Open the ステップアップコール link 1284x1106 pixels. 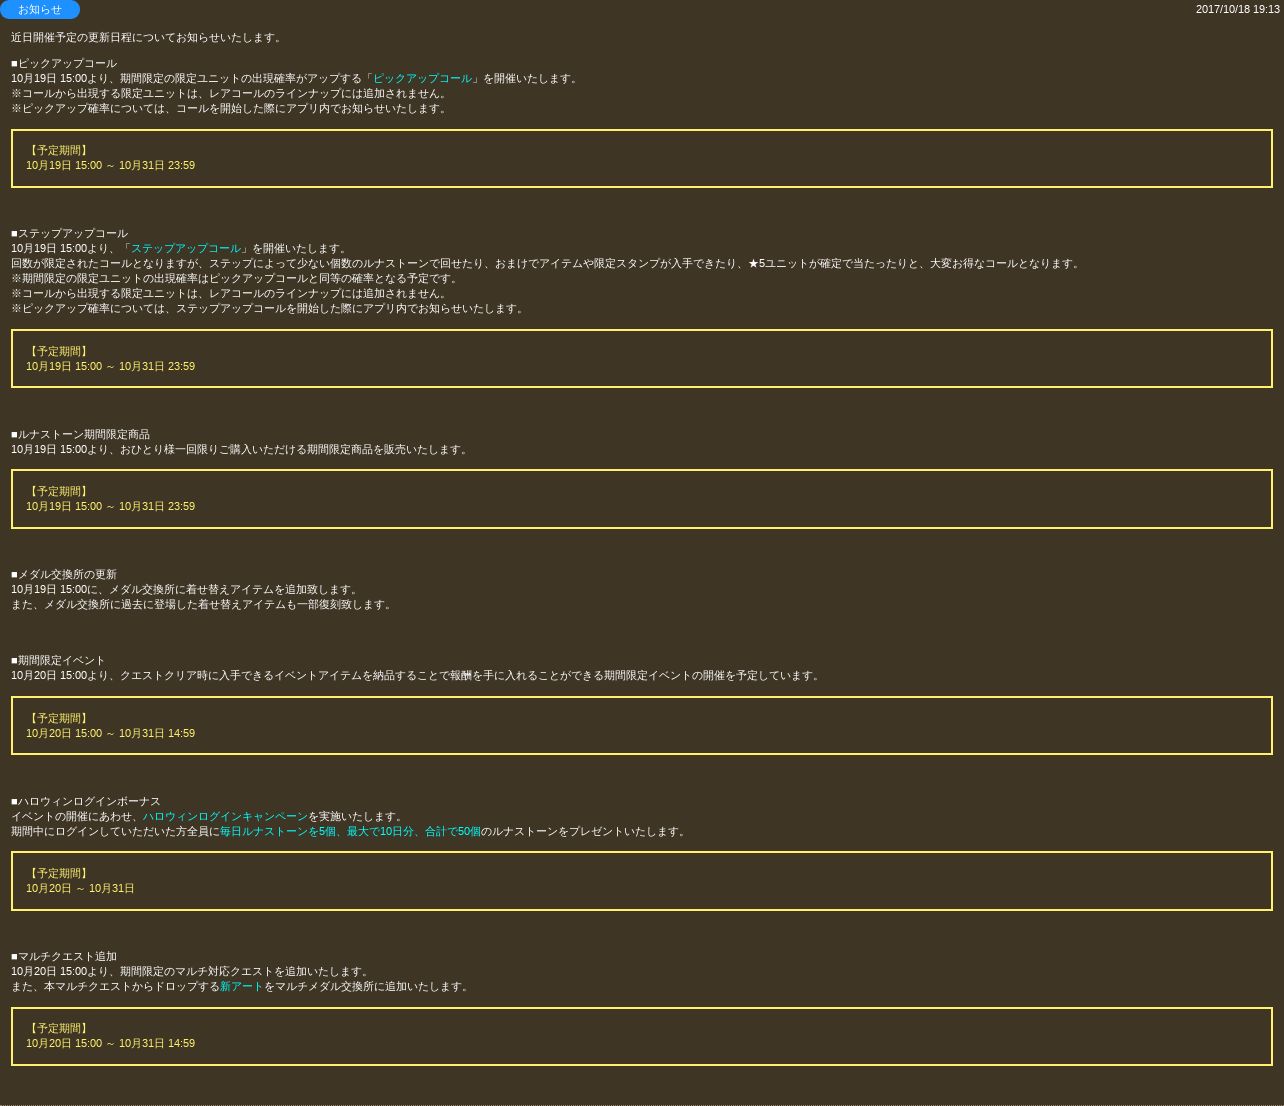pyautogui.click(x=186, y=249)
